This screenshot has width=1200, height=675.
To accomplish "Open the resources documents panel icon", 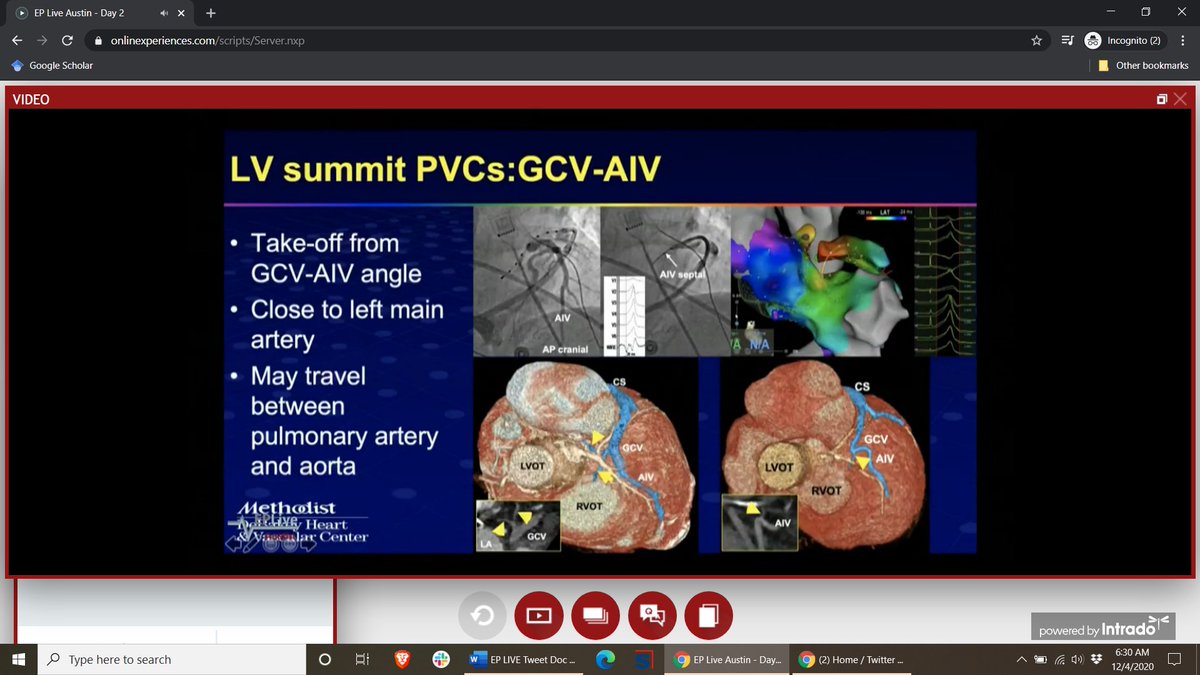I will click(709, 616).
